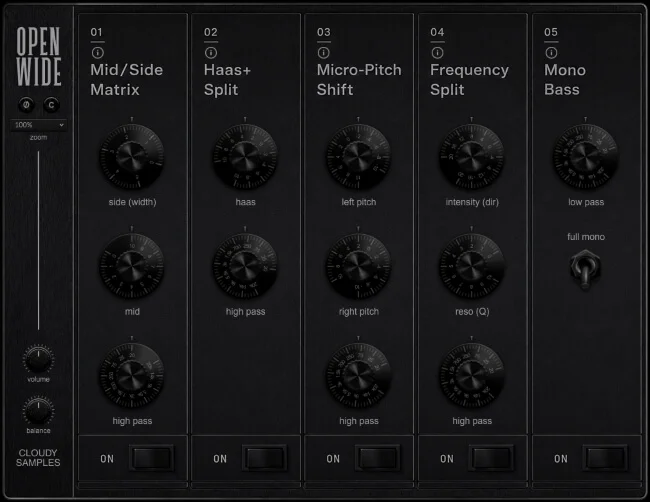Viewport: 650px width, 502px height.
Task: Click the vertical level meter line
Action: tap(39, 240)
